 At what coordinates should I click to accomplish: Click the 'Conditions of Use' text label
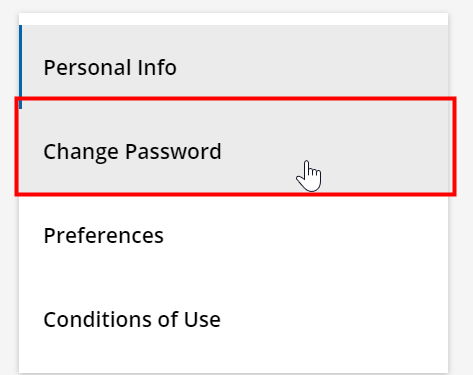tap(132, 320)
